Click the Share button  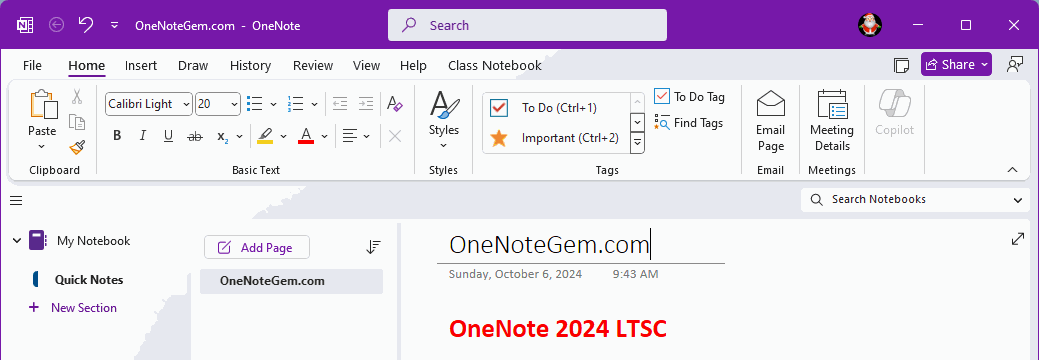(956, 64)
